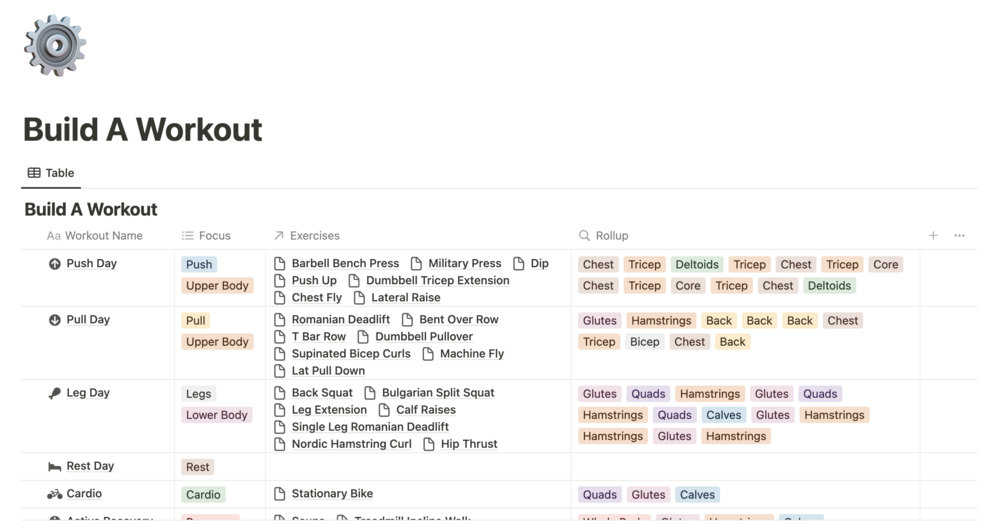The width and height of the screenshot is (1005, 532).
Task: Click the empty Exercises cell for Rest Day
Action: pyautogui.click(x=419, y=467)
